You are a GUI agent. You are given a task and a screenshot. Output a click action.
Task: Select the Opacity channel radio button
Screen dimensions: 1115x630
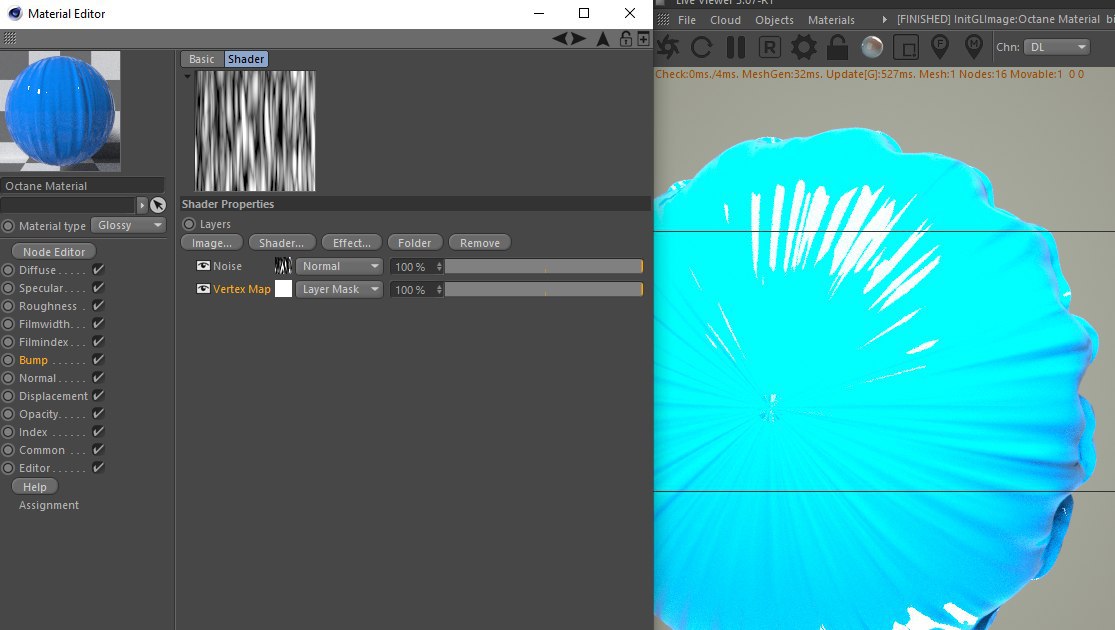(x=9, y=414)
